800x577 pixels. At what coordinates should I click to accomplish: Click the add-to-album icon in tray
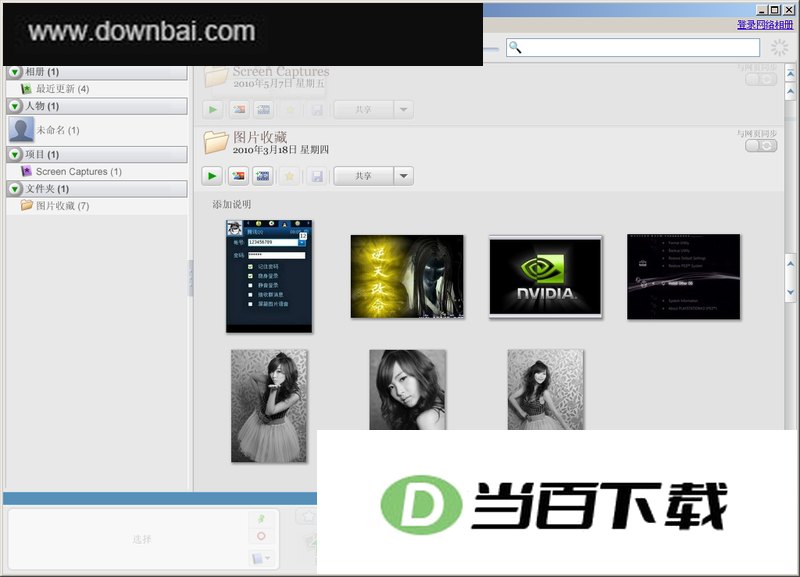[261, 558]
